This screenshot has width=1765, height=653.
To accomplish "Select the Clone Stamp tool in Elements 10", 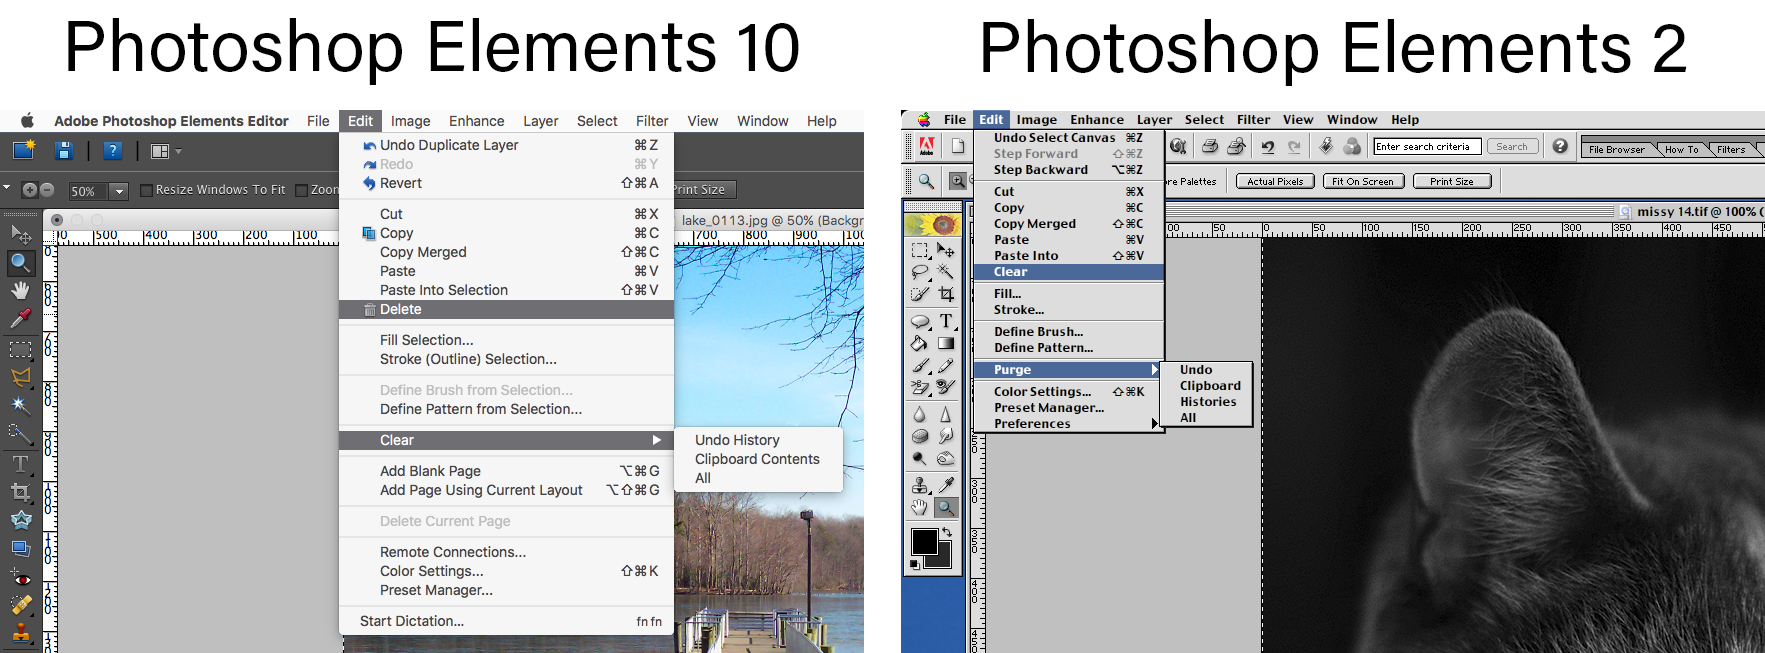I will (x=20, y=633).
